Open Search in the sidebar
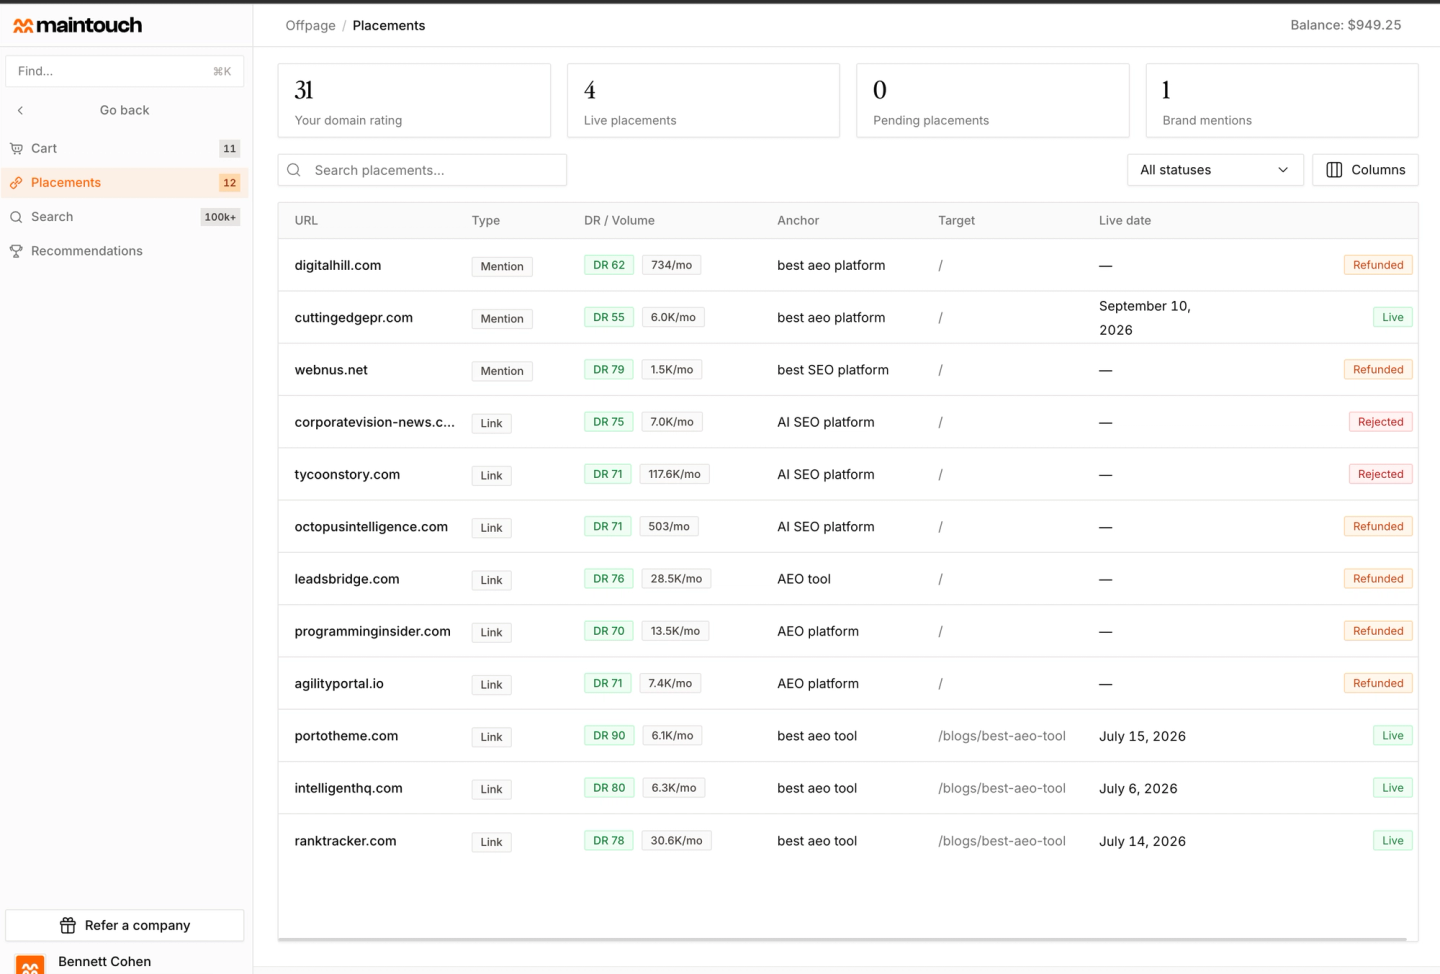This screenshot has height=974, width=1440. pos(125,217)
